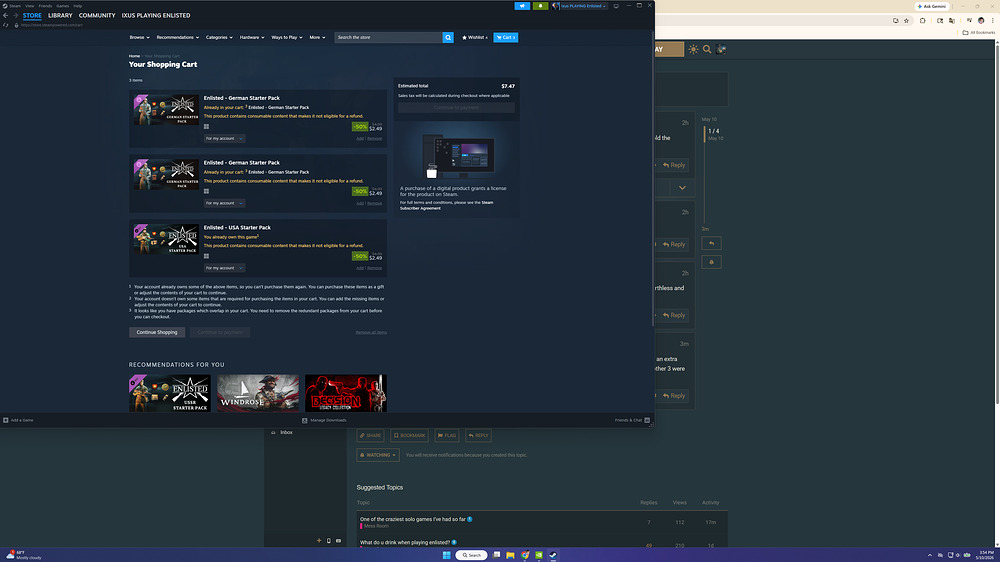This screenshot has width=1000, height=562.
Task: Expand the More store dropdown
Action: pyautogui.click(x=317, y=38)
